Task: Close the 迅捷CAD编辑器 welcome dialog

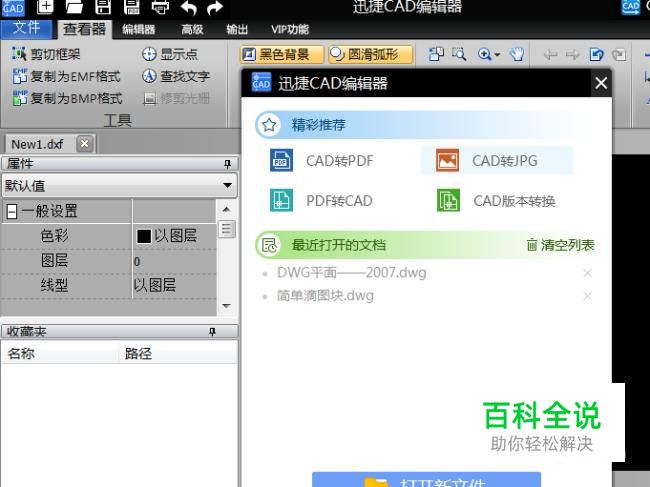Action: [601, 83]
